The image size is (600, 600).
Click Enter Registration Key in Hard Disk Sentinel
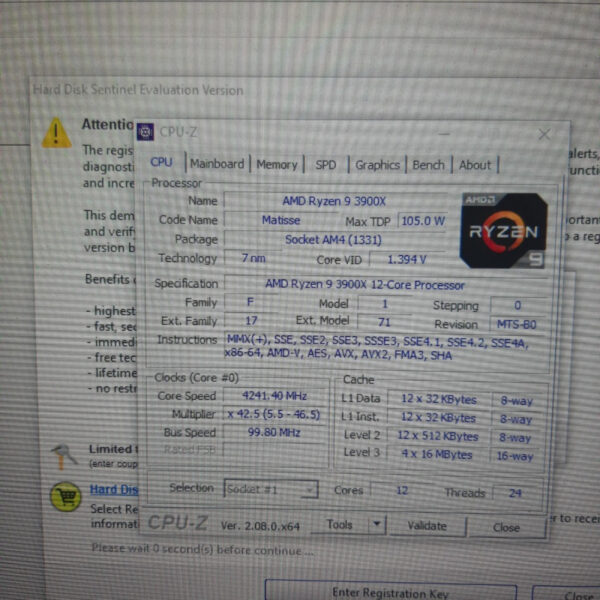[390, 592]
